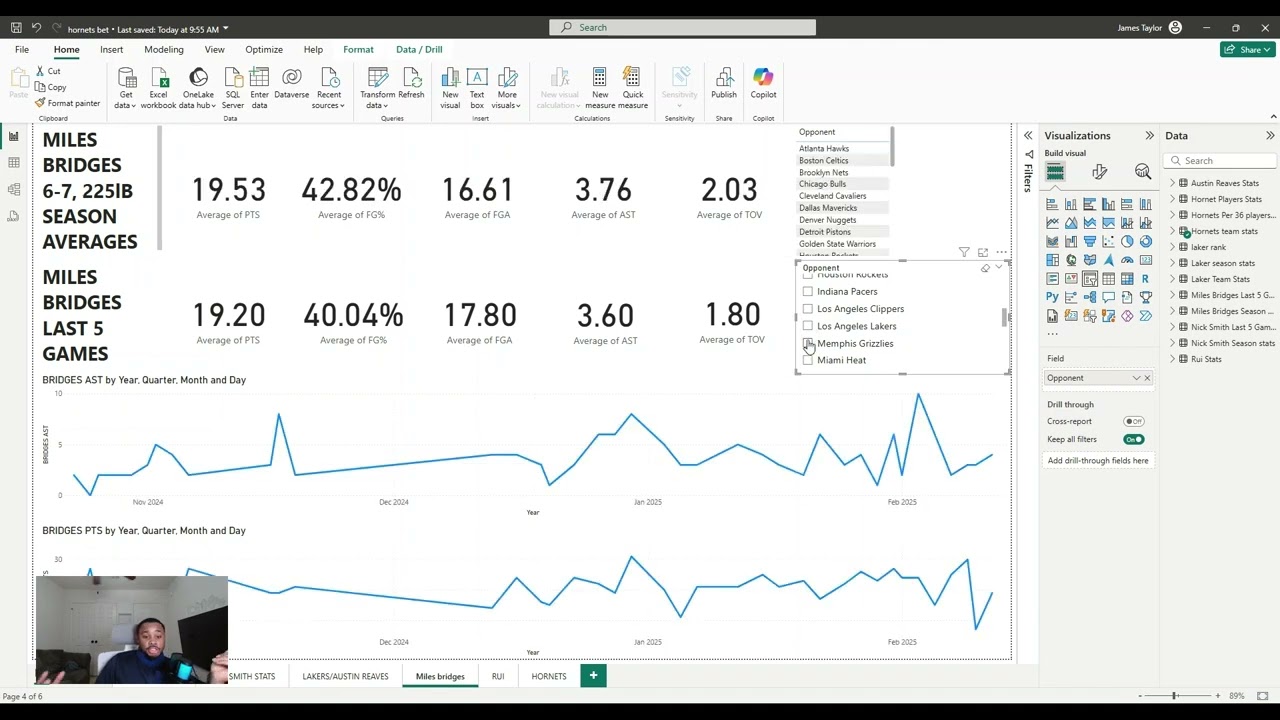The height and width of the screenshot is (720, 1280).
Task: Add a Text box to the report
Action: pyautogui.click(x=477, y=88)
